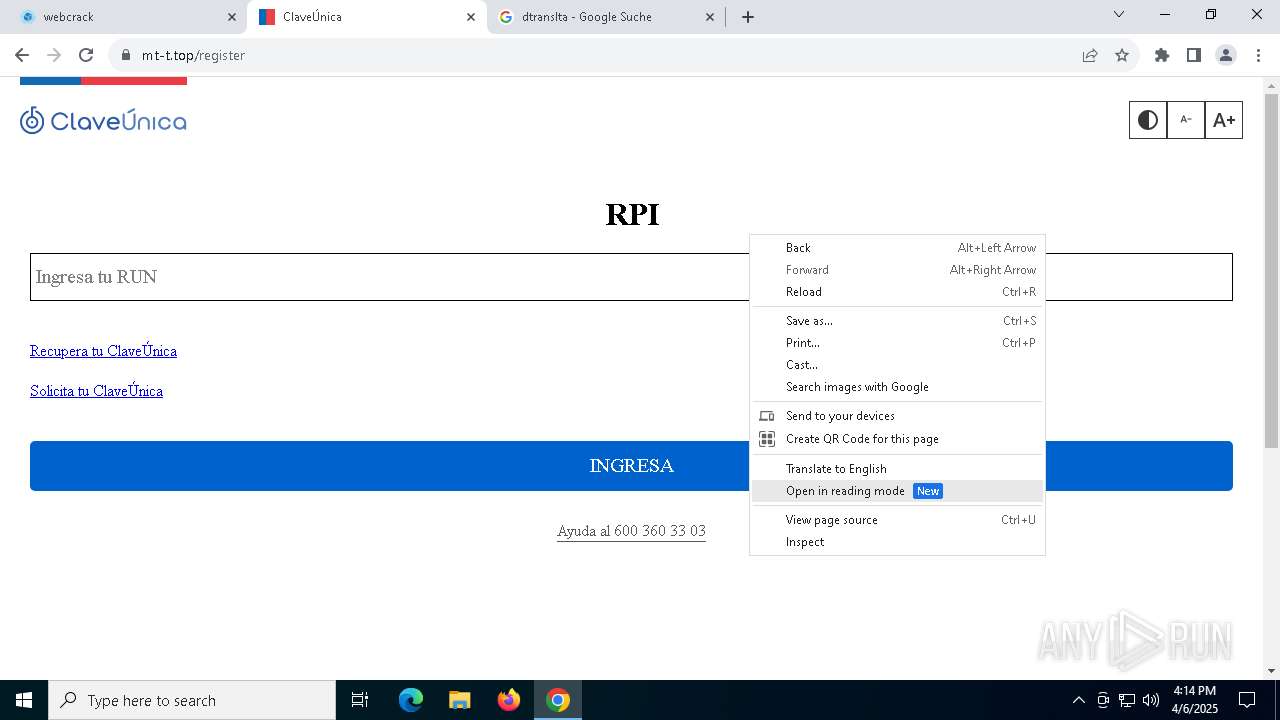Go back using browser back arrow
Screen dimensions: 1280x720
pos(22,55)
